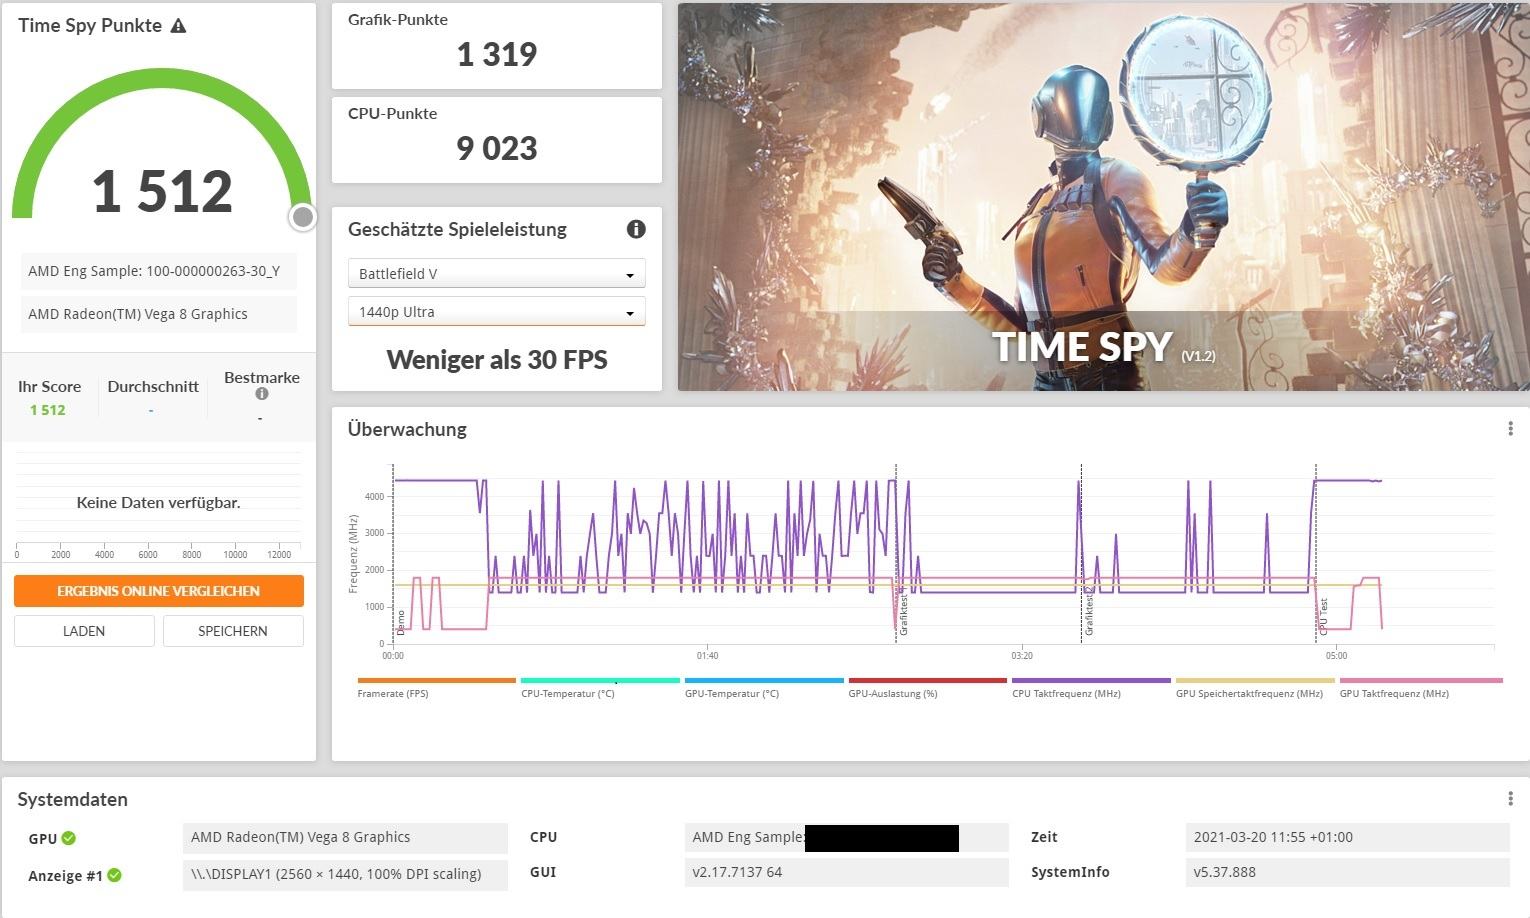The width and height of the screenshot is (1530, 918).
Task: Click the warning triangle beside Time Spy Punkte
Action: pos(178,26)
